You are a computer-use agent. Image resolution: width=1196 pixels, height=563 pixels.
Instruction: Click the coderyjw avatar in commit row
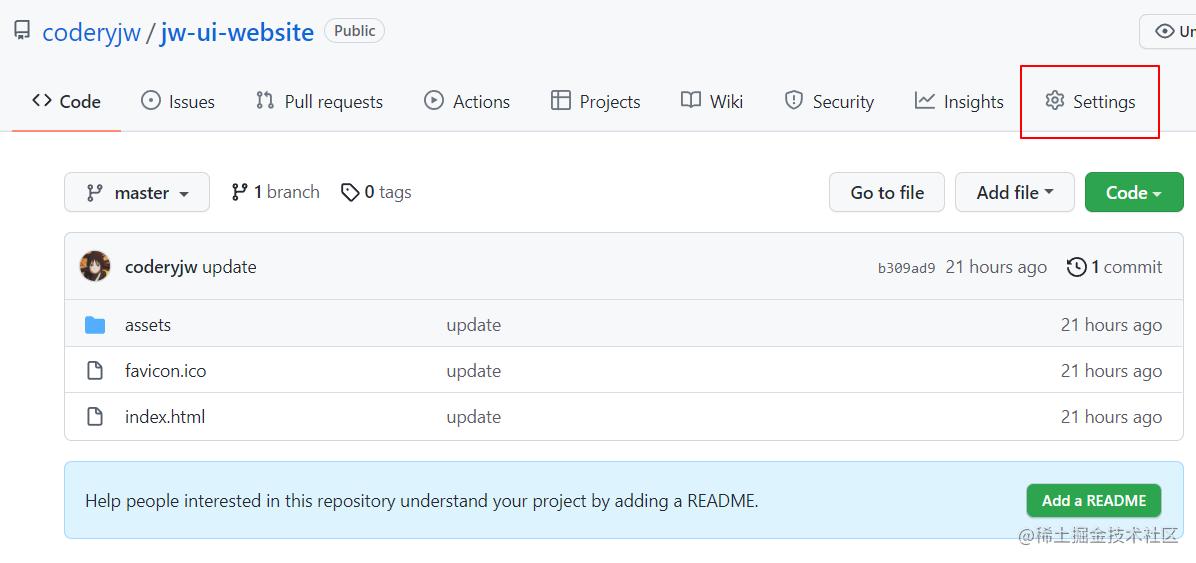click(x=95, y=267)
